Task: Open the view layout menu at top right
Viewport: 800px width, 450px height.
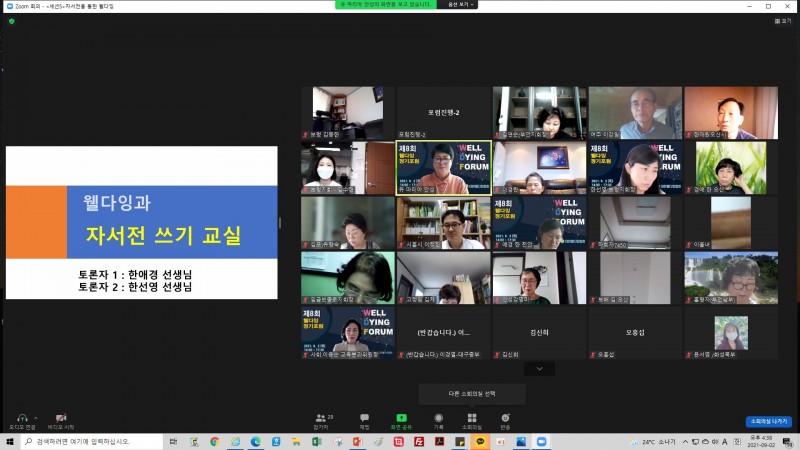Action: coord(784,20)
